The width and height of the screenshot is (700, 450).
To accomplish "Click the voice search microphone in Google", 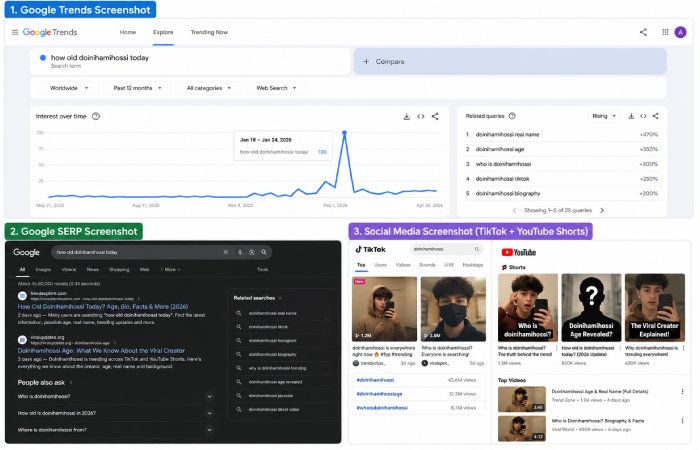I will (x=240, y=253).
